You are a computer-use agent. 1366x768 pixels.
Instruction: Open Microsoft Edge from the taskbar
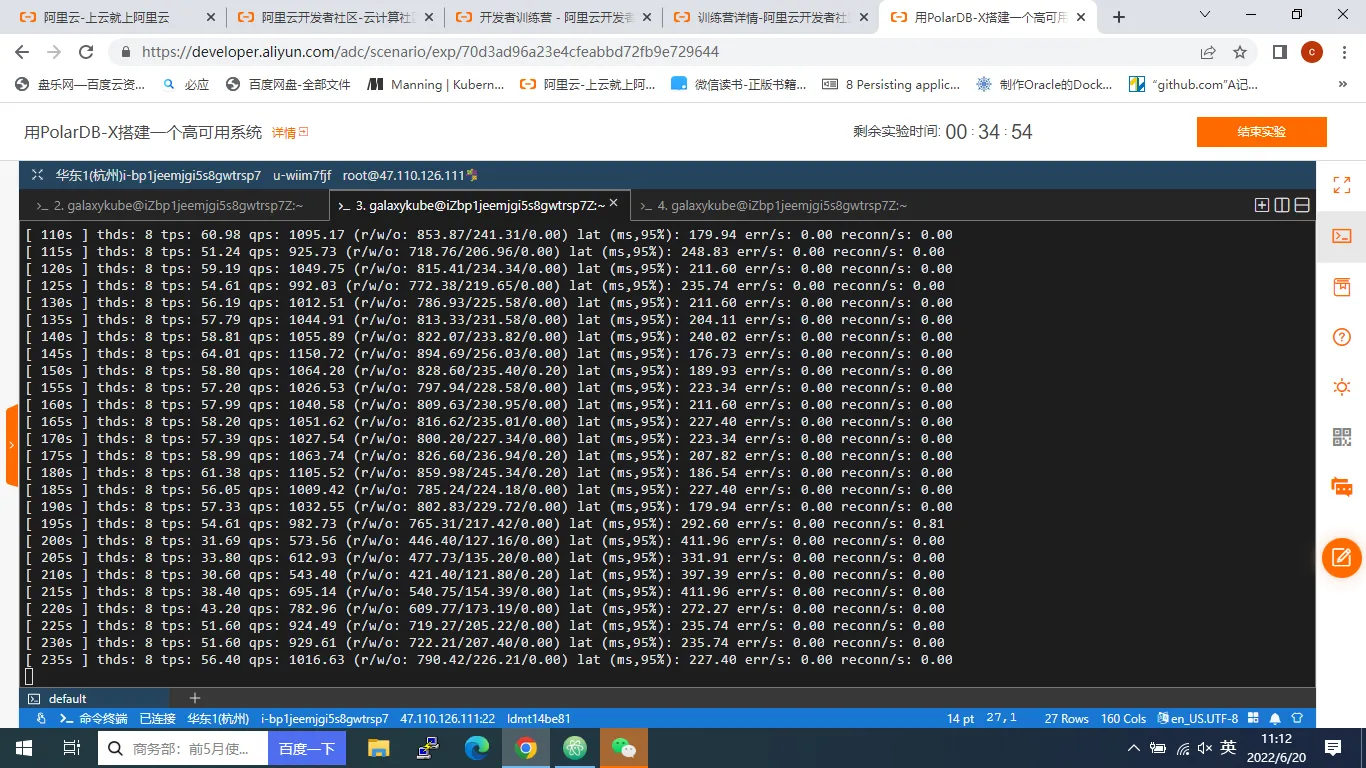[477, 748]
